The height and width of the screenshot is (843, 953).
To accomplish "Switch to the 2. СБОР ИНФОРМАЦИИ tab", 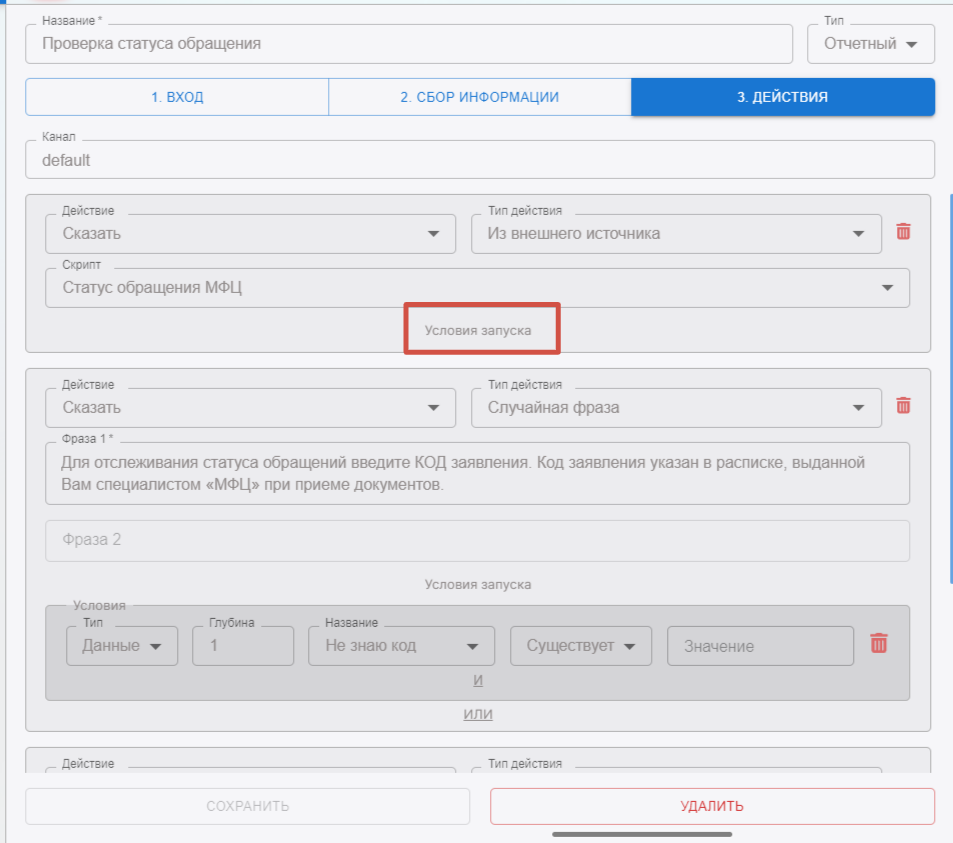I will tap(479, 97).
